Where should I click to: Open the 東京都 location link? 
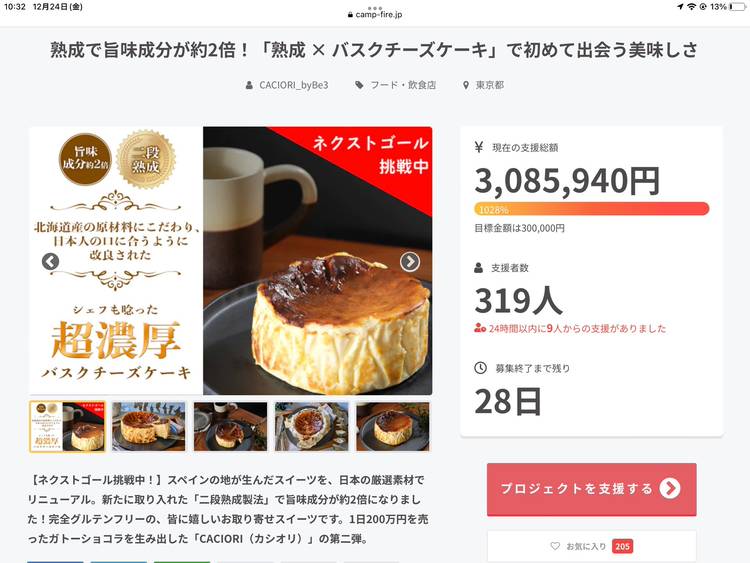click(x=489, y=85)
